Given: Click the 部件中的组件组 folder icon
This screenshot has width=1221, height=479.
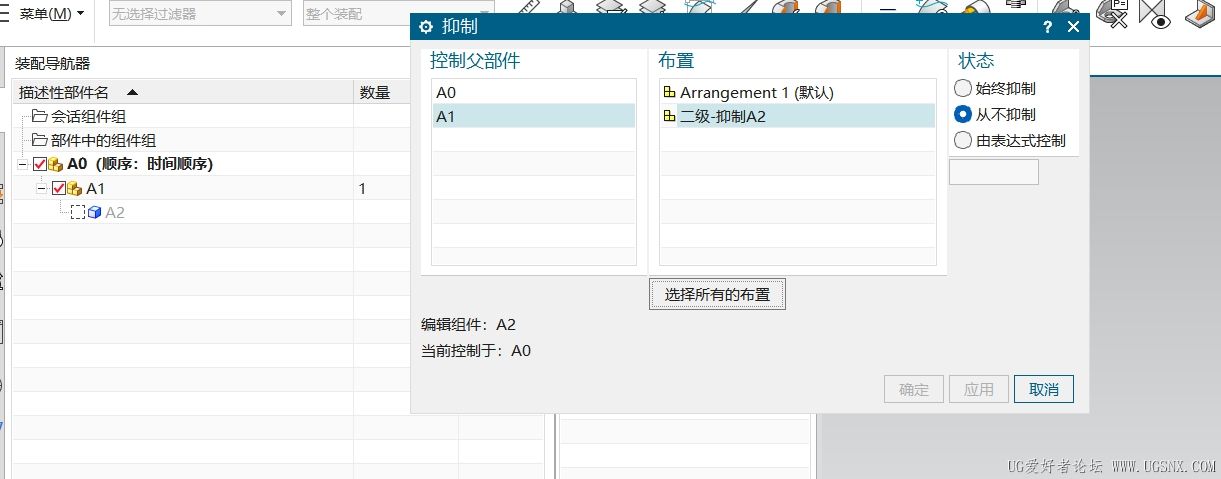Looking at the screenshot, I should [x=40, y=141].
